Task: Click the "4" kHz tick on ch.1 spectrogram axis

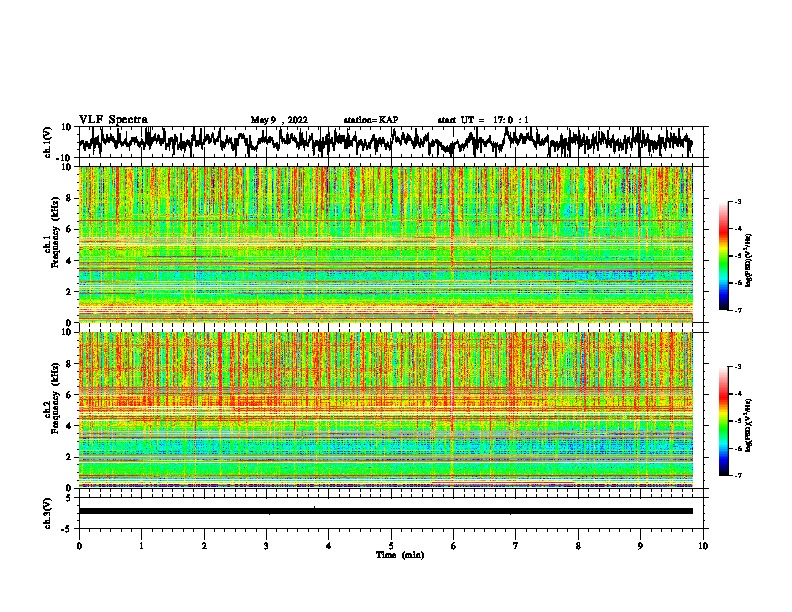Action: [x=70, y=261]
